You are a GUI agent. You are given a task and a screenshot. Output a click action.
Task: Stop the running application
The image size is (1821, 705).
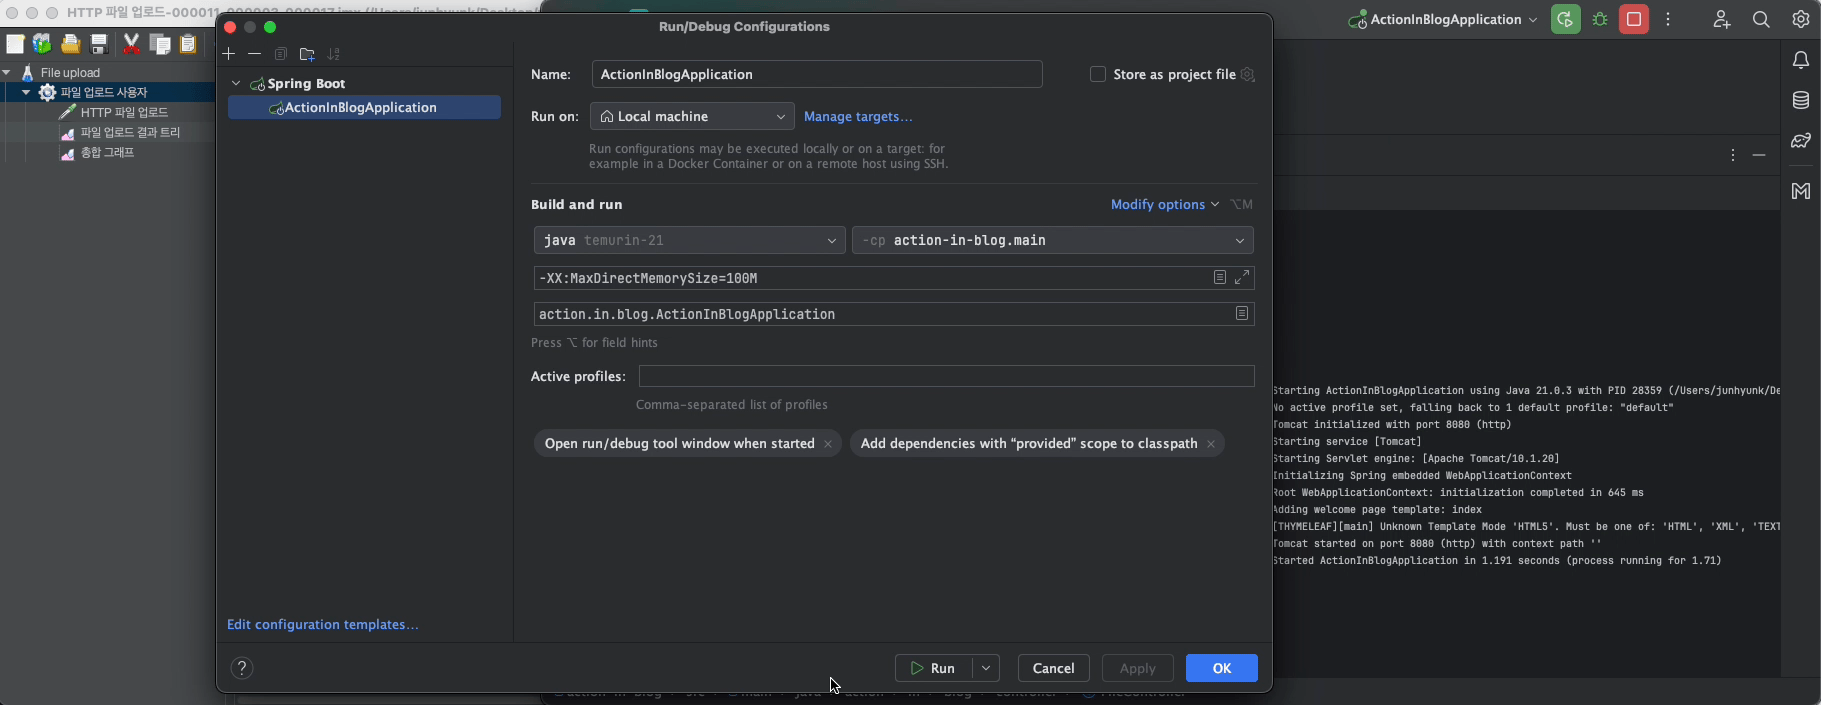[x=1634, y=19]
